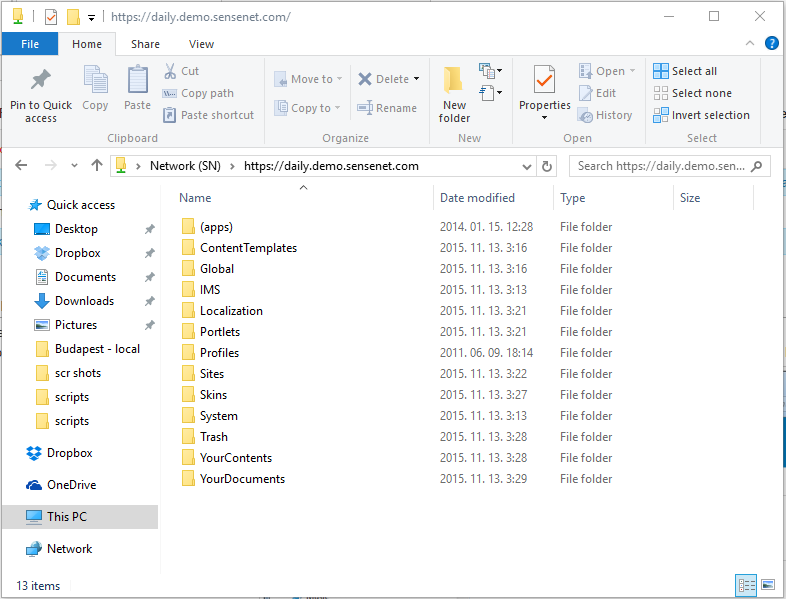Click the Cut scissors icon
This screenshot has width=786, height=599.
(x=170, y=71)
